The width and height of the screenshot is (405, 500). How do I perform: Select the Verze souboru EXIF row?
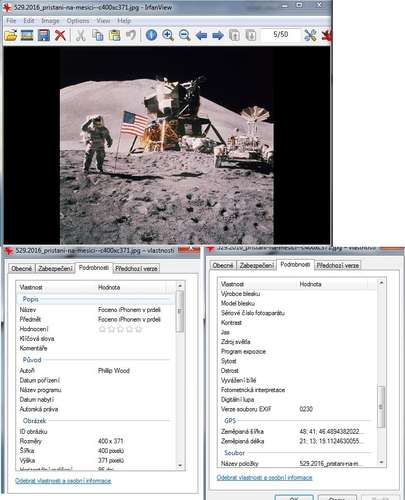(x=297, y=409)
